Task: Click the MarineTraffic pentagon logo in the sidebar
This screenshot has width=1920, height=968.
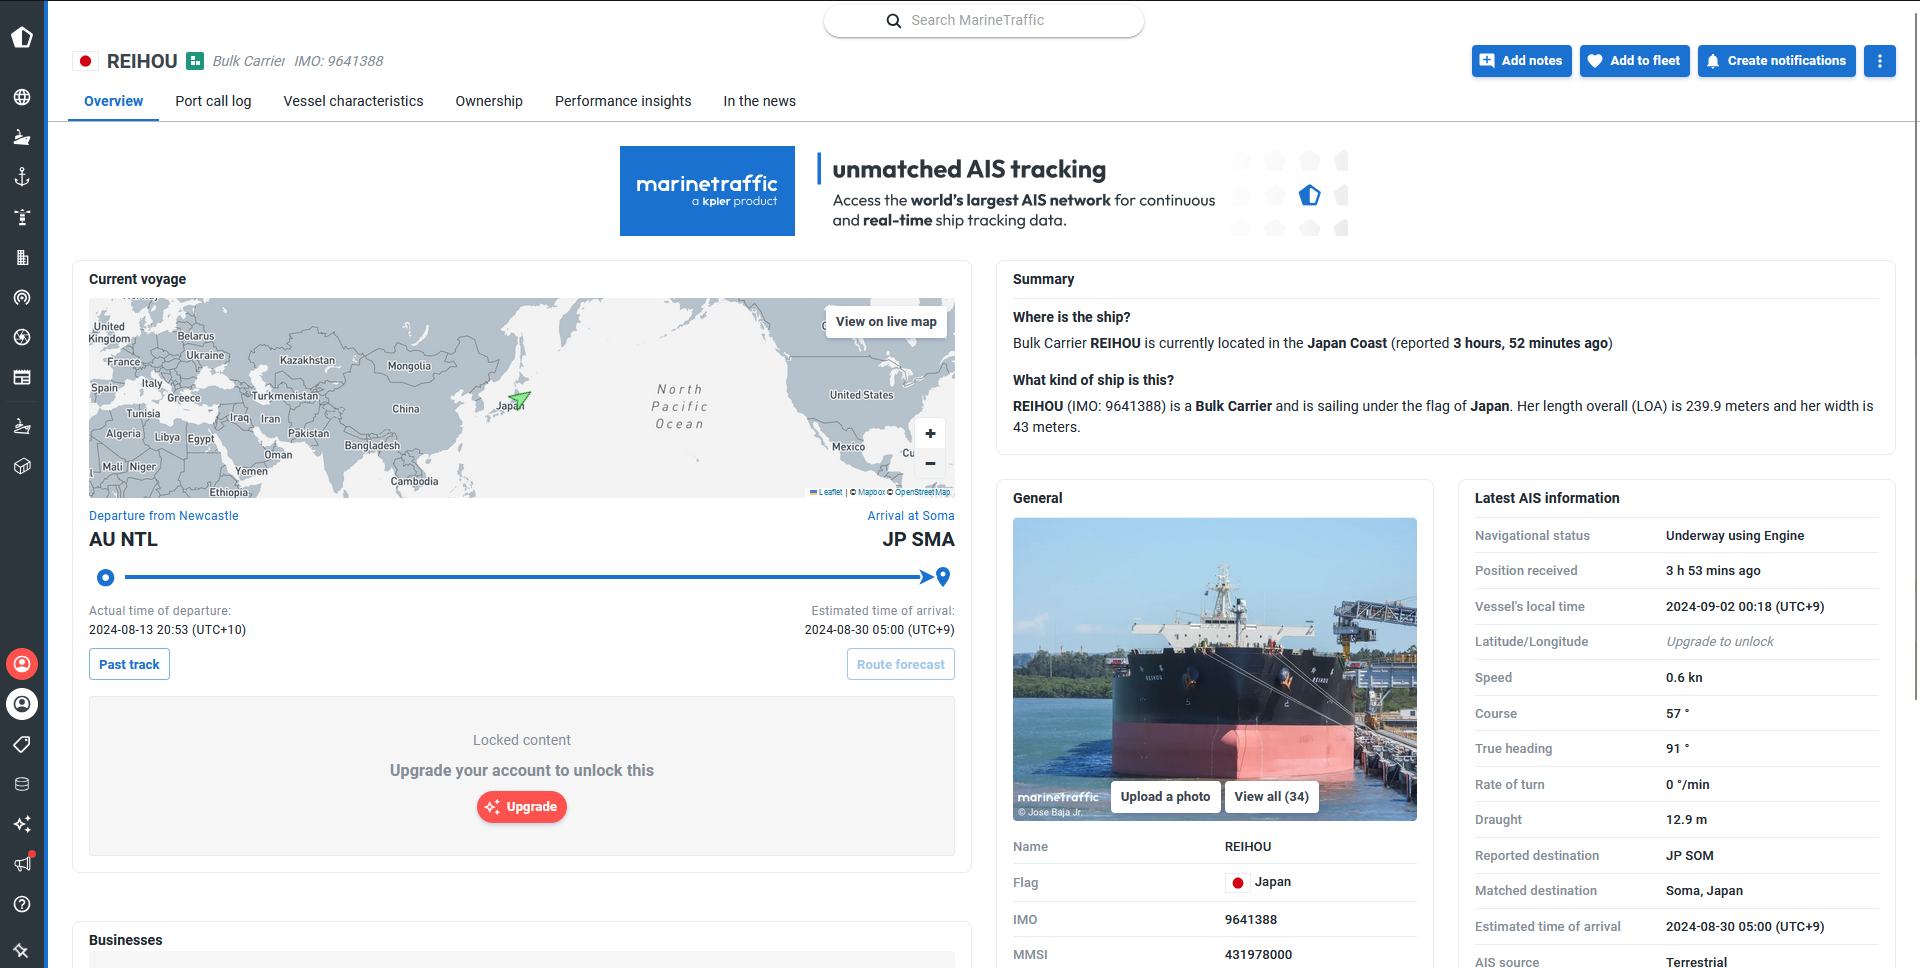Action: pos(22,37)
